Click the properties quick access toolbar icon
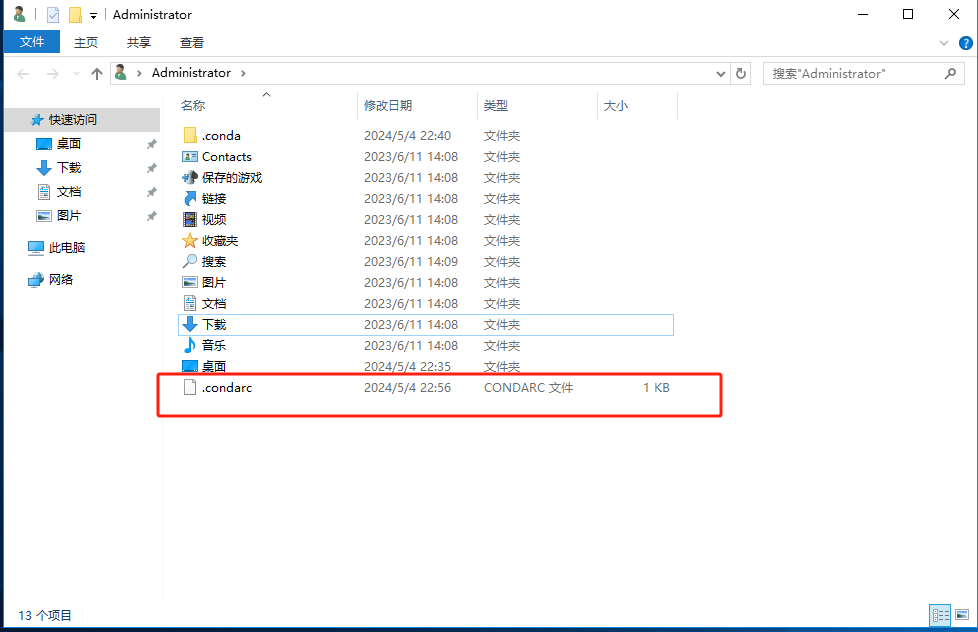Screen dimensions: 978x632 coord(53,14)
